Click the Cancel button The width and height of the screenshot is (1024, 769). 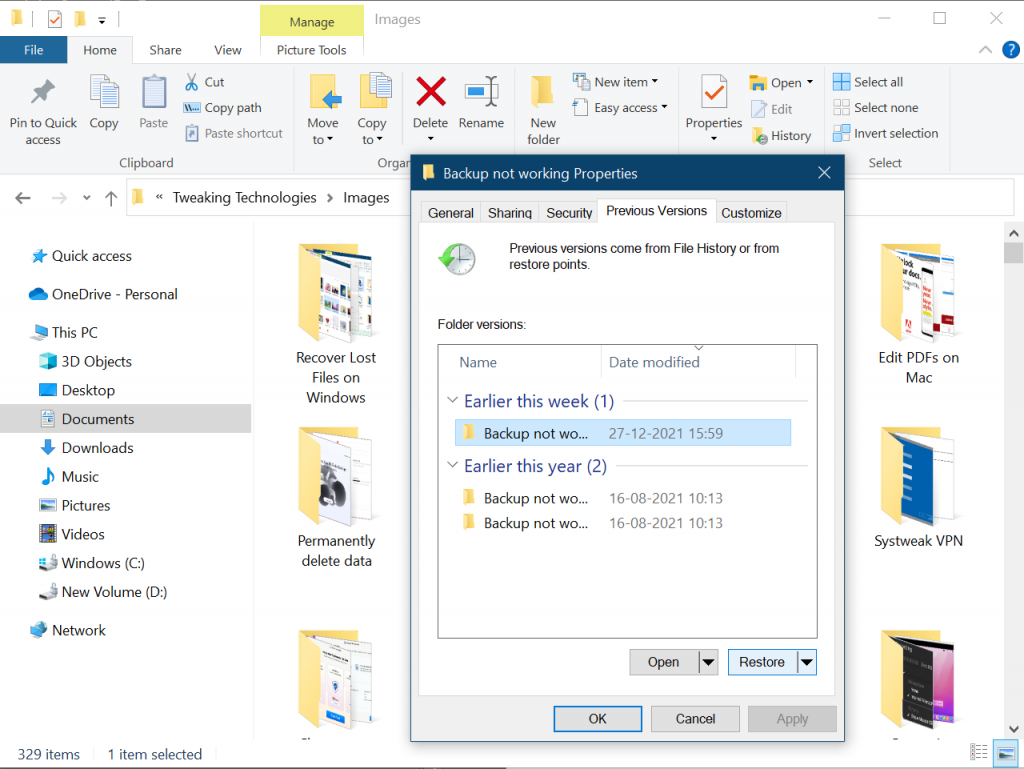[x=694, y=718]
